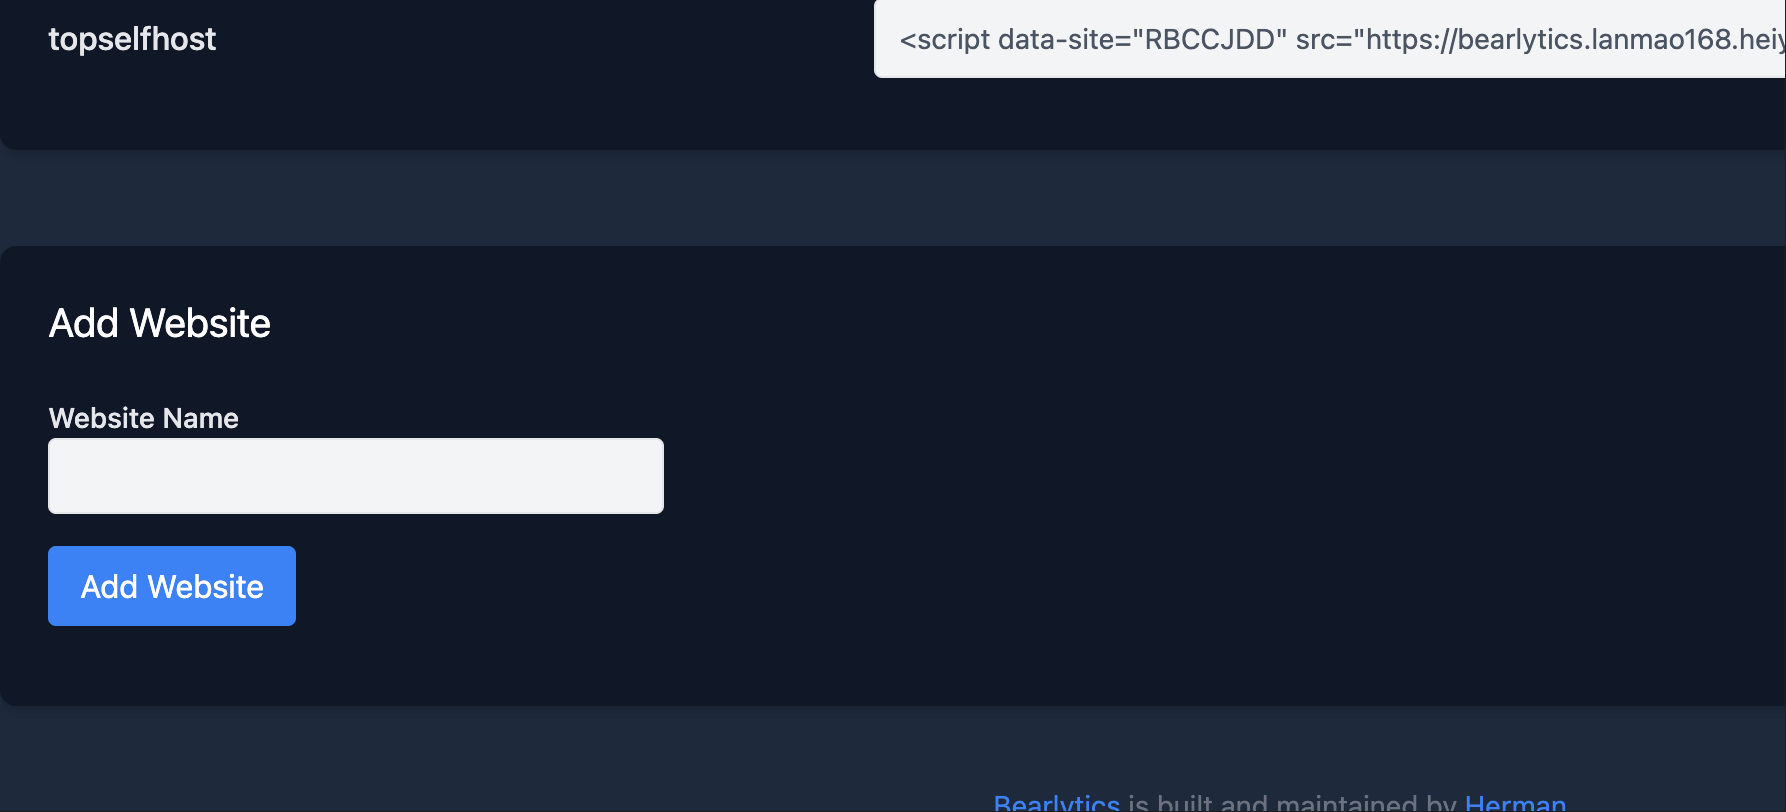
Task: Follow the Bearlytics project link
Action: (x=1056, y=803)
